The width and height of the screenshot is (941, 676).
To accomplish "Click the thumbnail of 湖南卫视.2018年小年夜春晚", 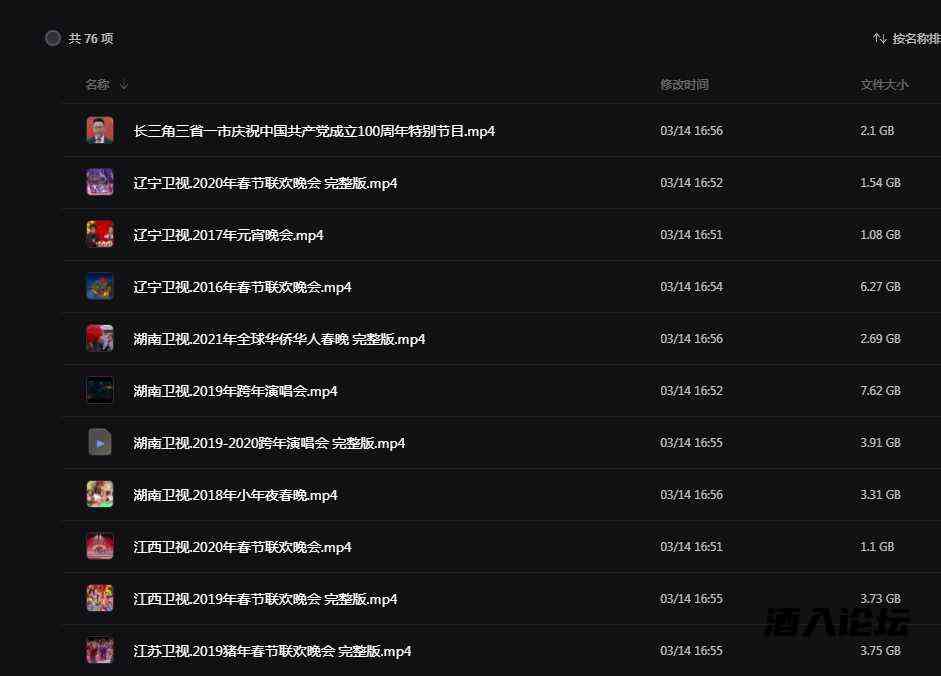I will pos(99,494).
